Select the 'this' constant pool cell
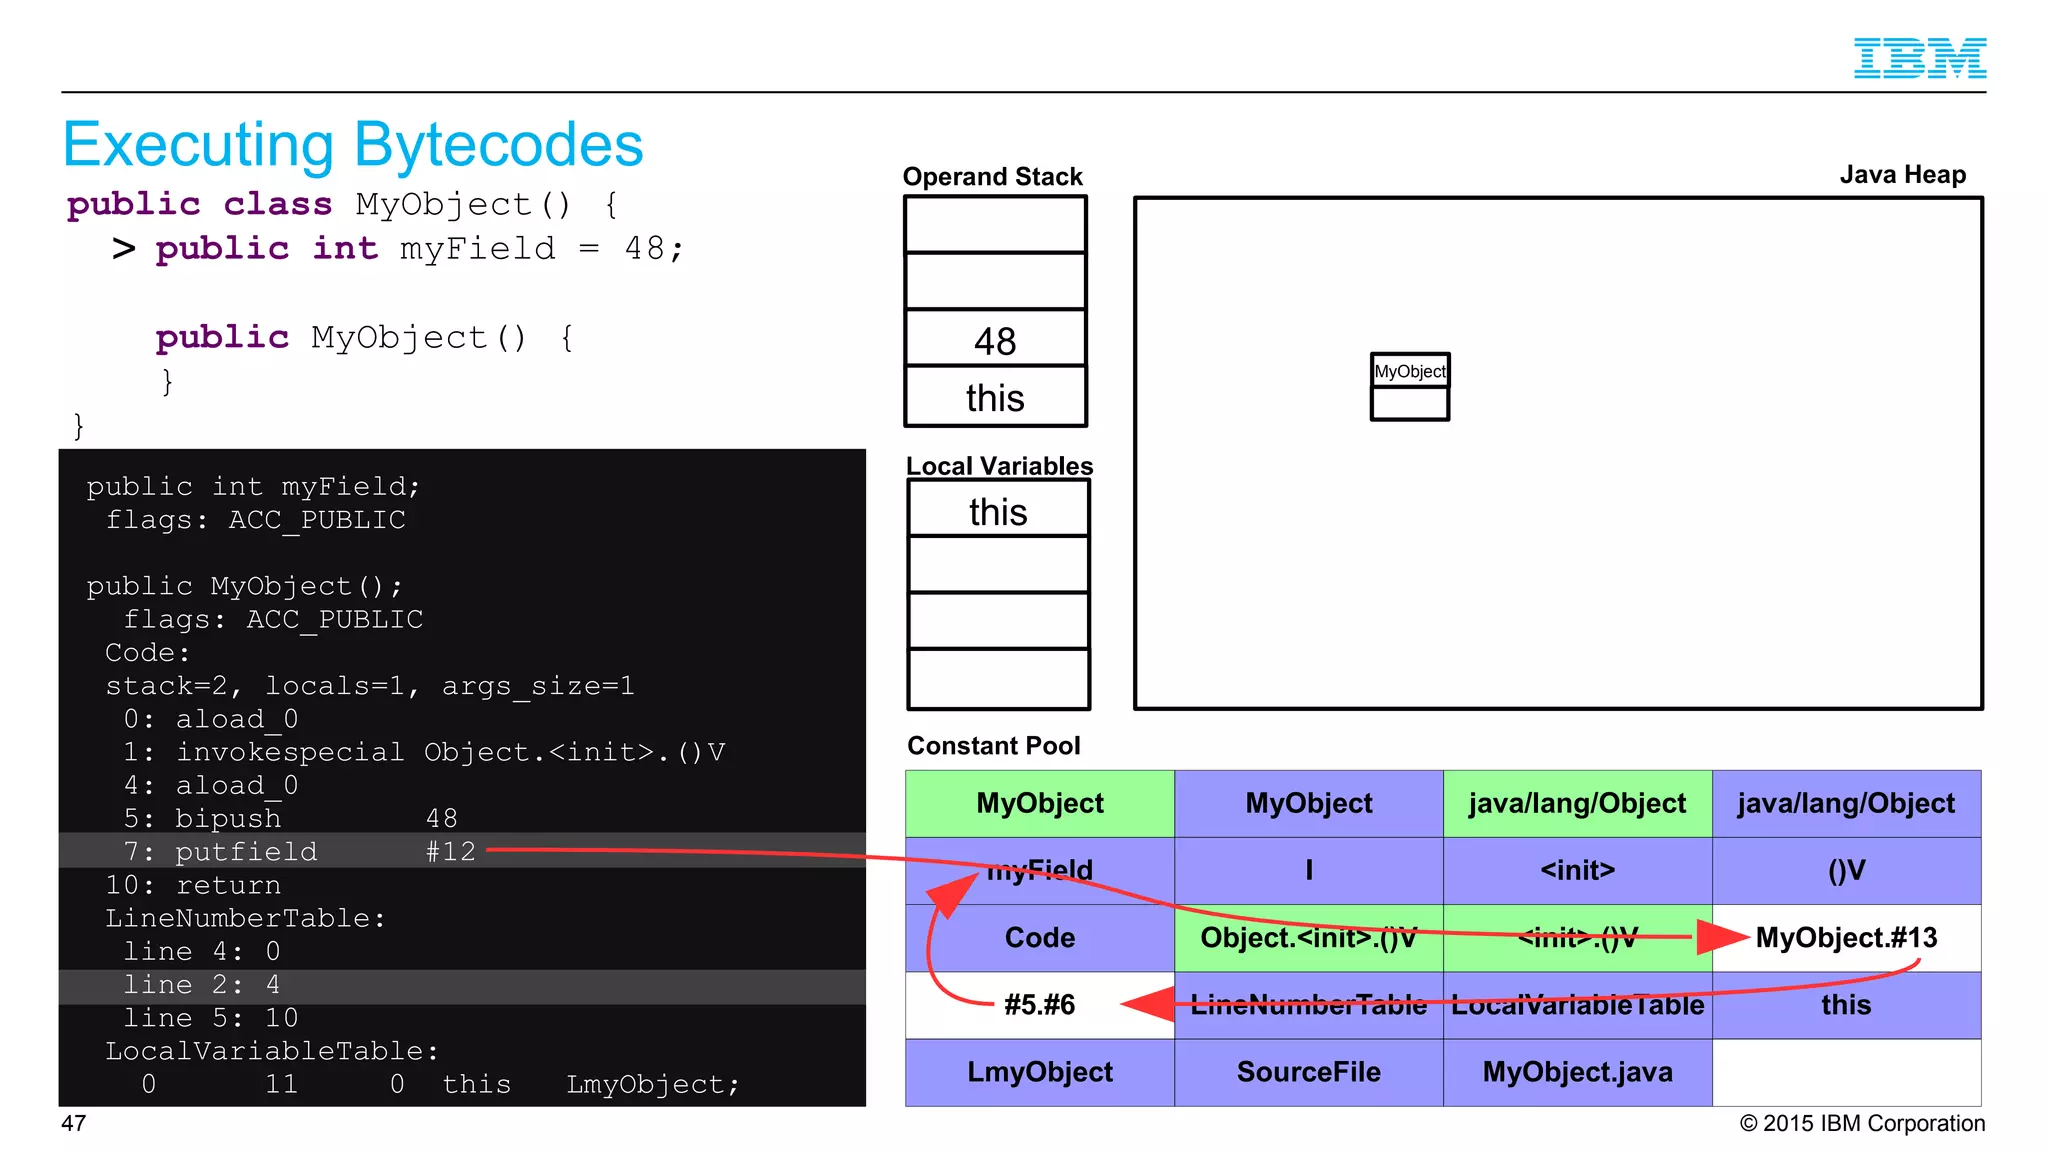 coord(1846,1004)
